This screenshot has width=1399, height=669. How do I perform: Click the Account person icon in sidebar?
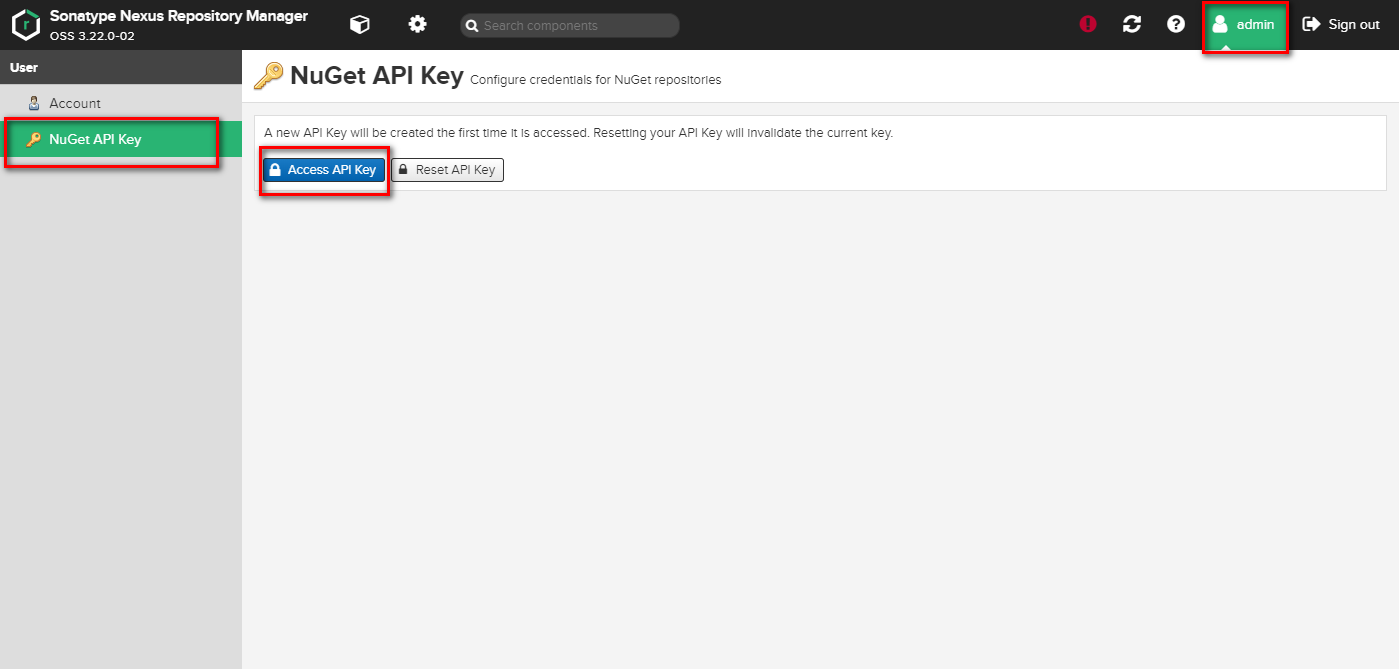[x=33, y=103]
